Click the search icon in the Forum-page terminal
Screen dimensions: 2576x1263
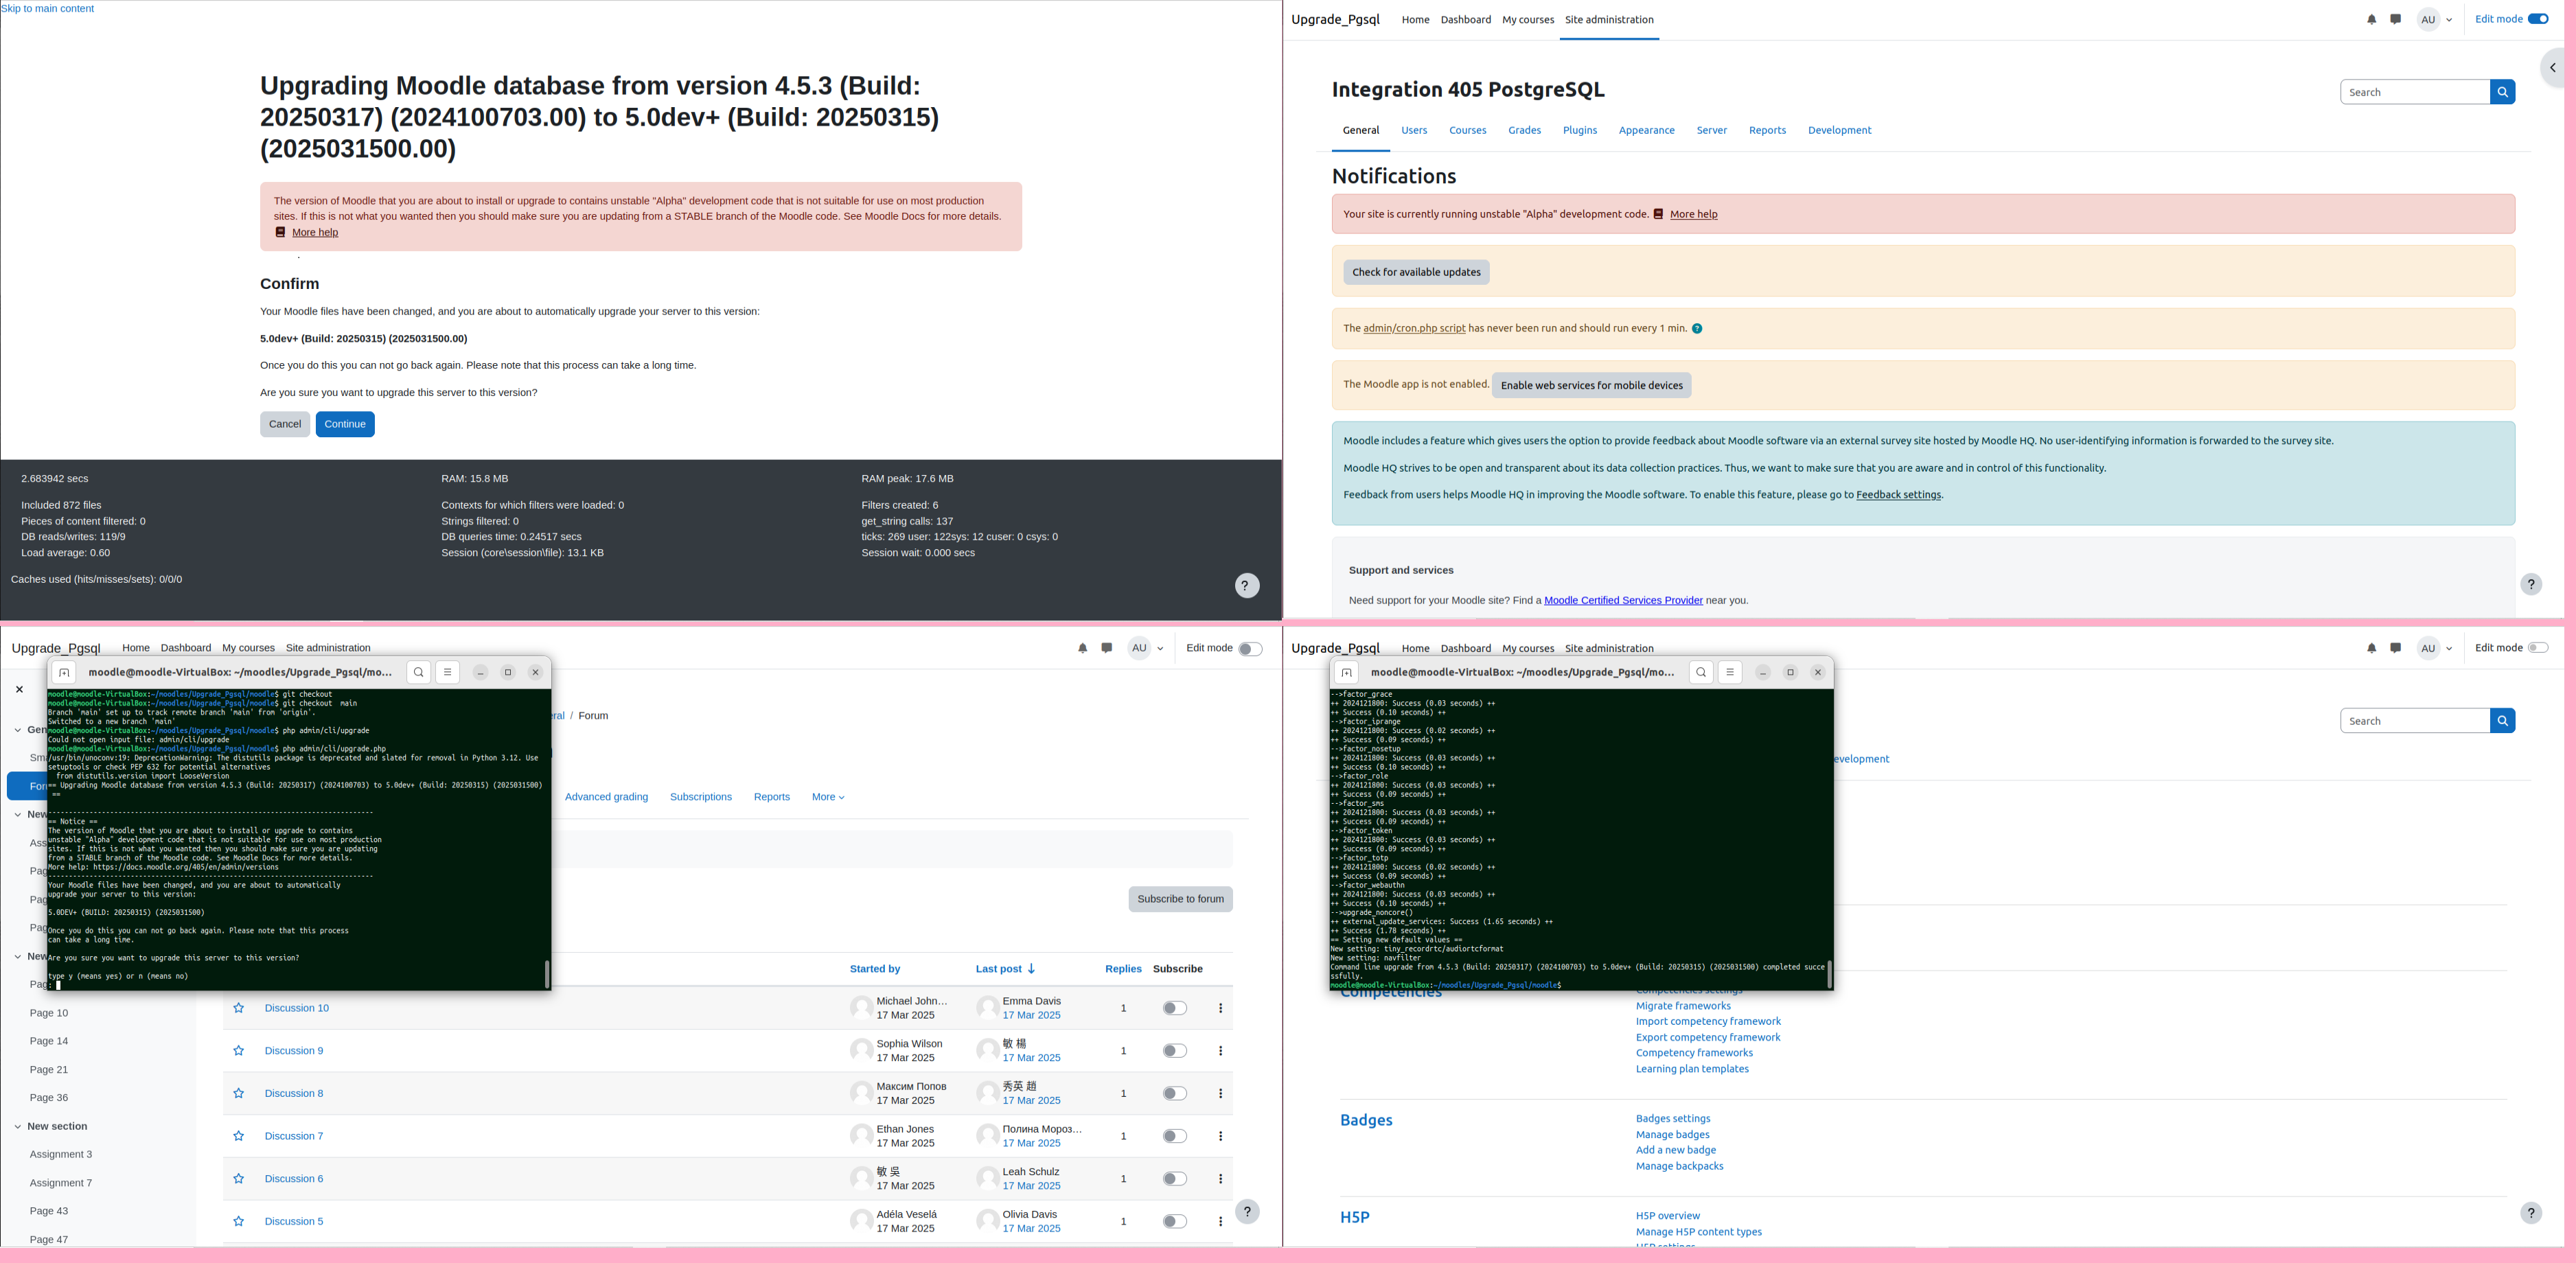pyautogui.click(x=419, y=672)
